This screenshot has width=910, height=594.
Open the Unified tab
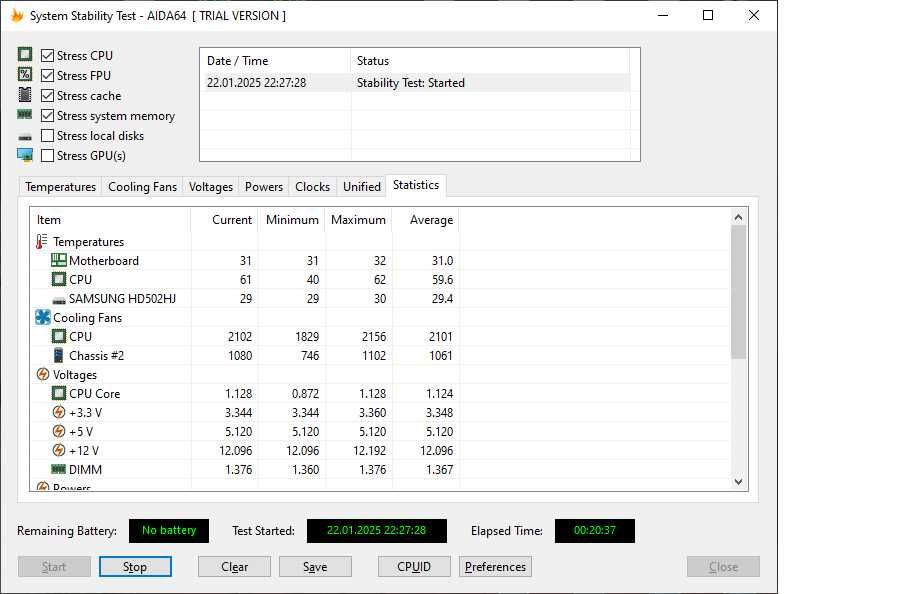point(362,187)
